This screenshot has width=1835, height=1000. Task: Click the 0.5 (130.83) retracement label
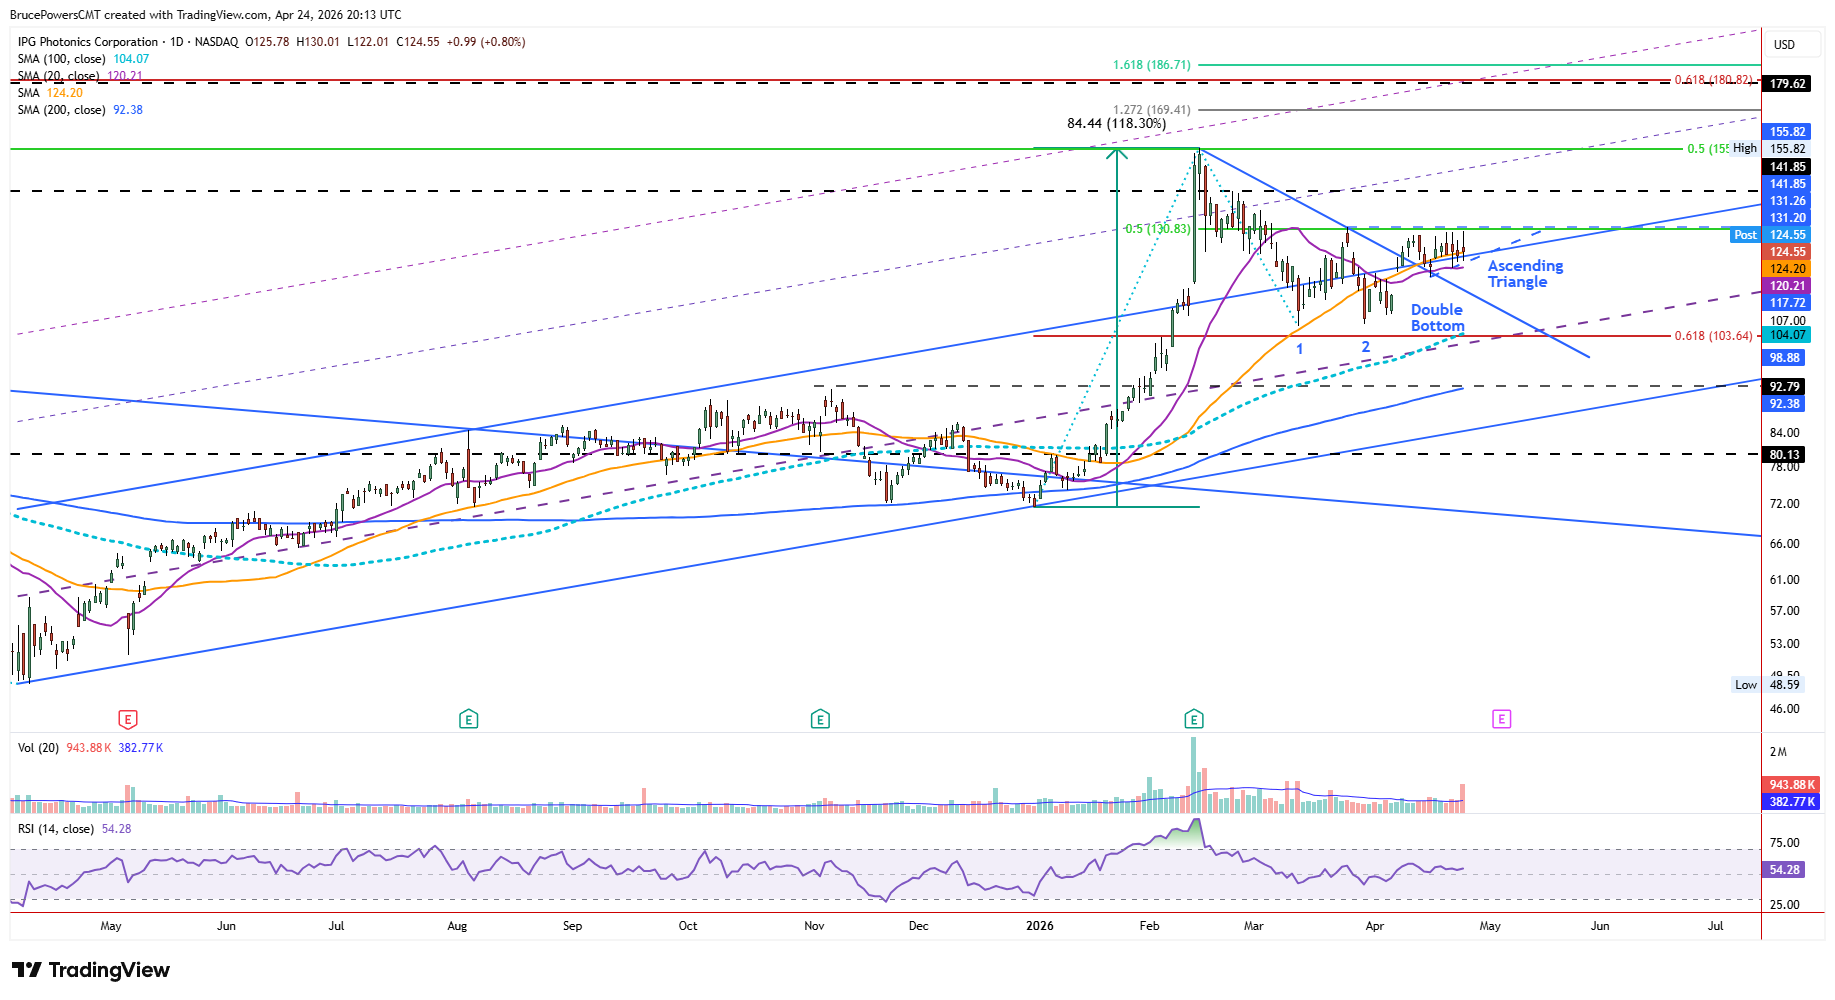tap(1157, 229)
